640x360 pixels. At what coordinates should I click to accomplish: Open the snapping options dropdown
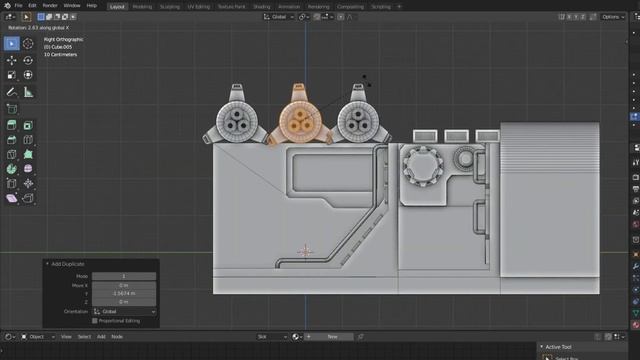(328, 17)
